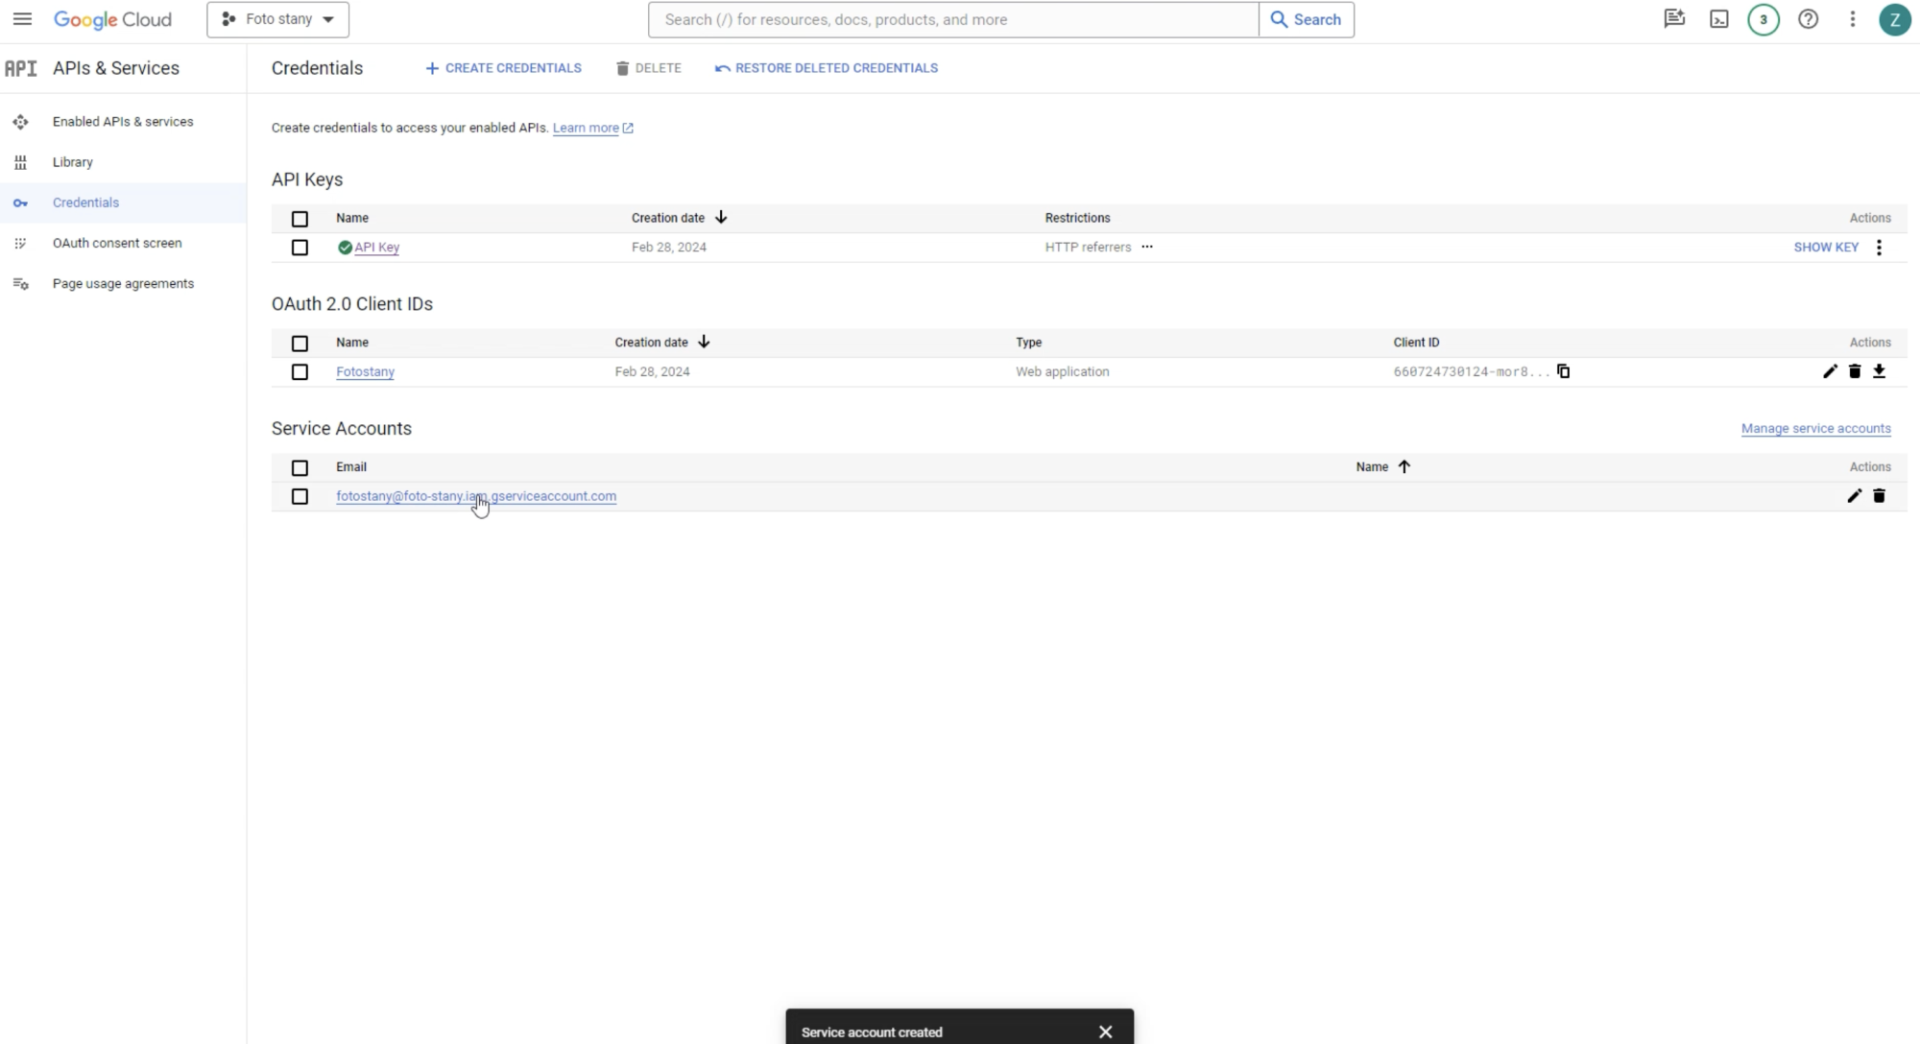
Task: Check the Fotostany row checkbox
Action: 300,372
